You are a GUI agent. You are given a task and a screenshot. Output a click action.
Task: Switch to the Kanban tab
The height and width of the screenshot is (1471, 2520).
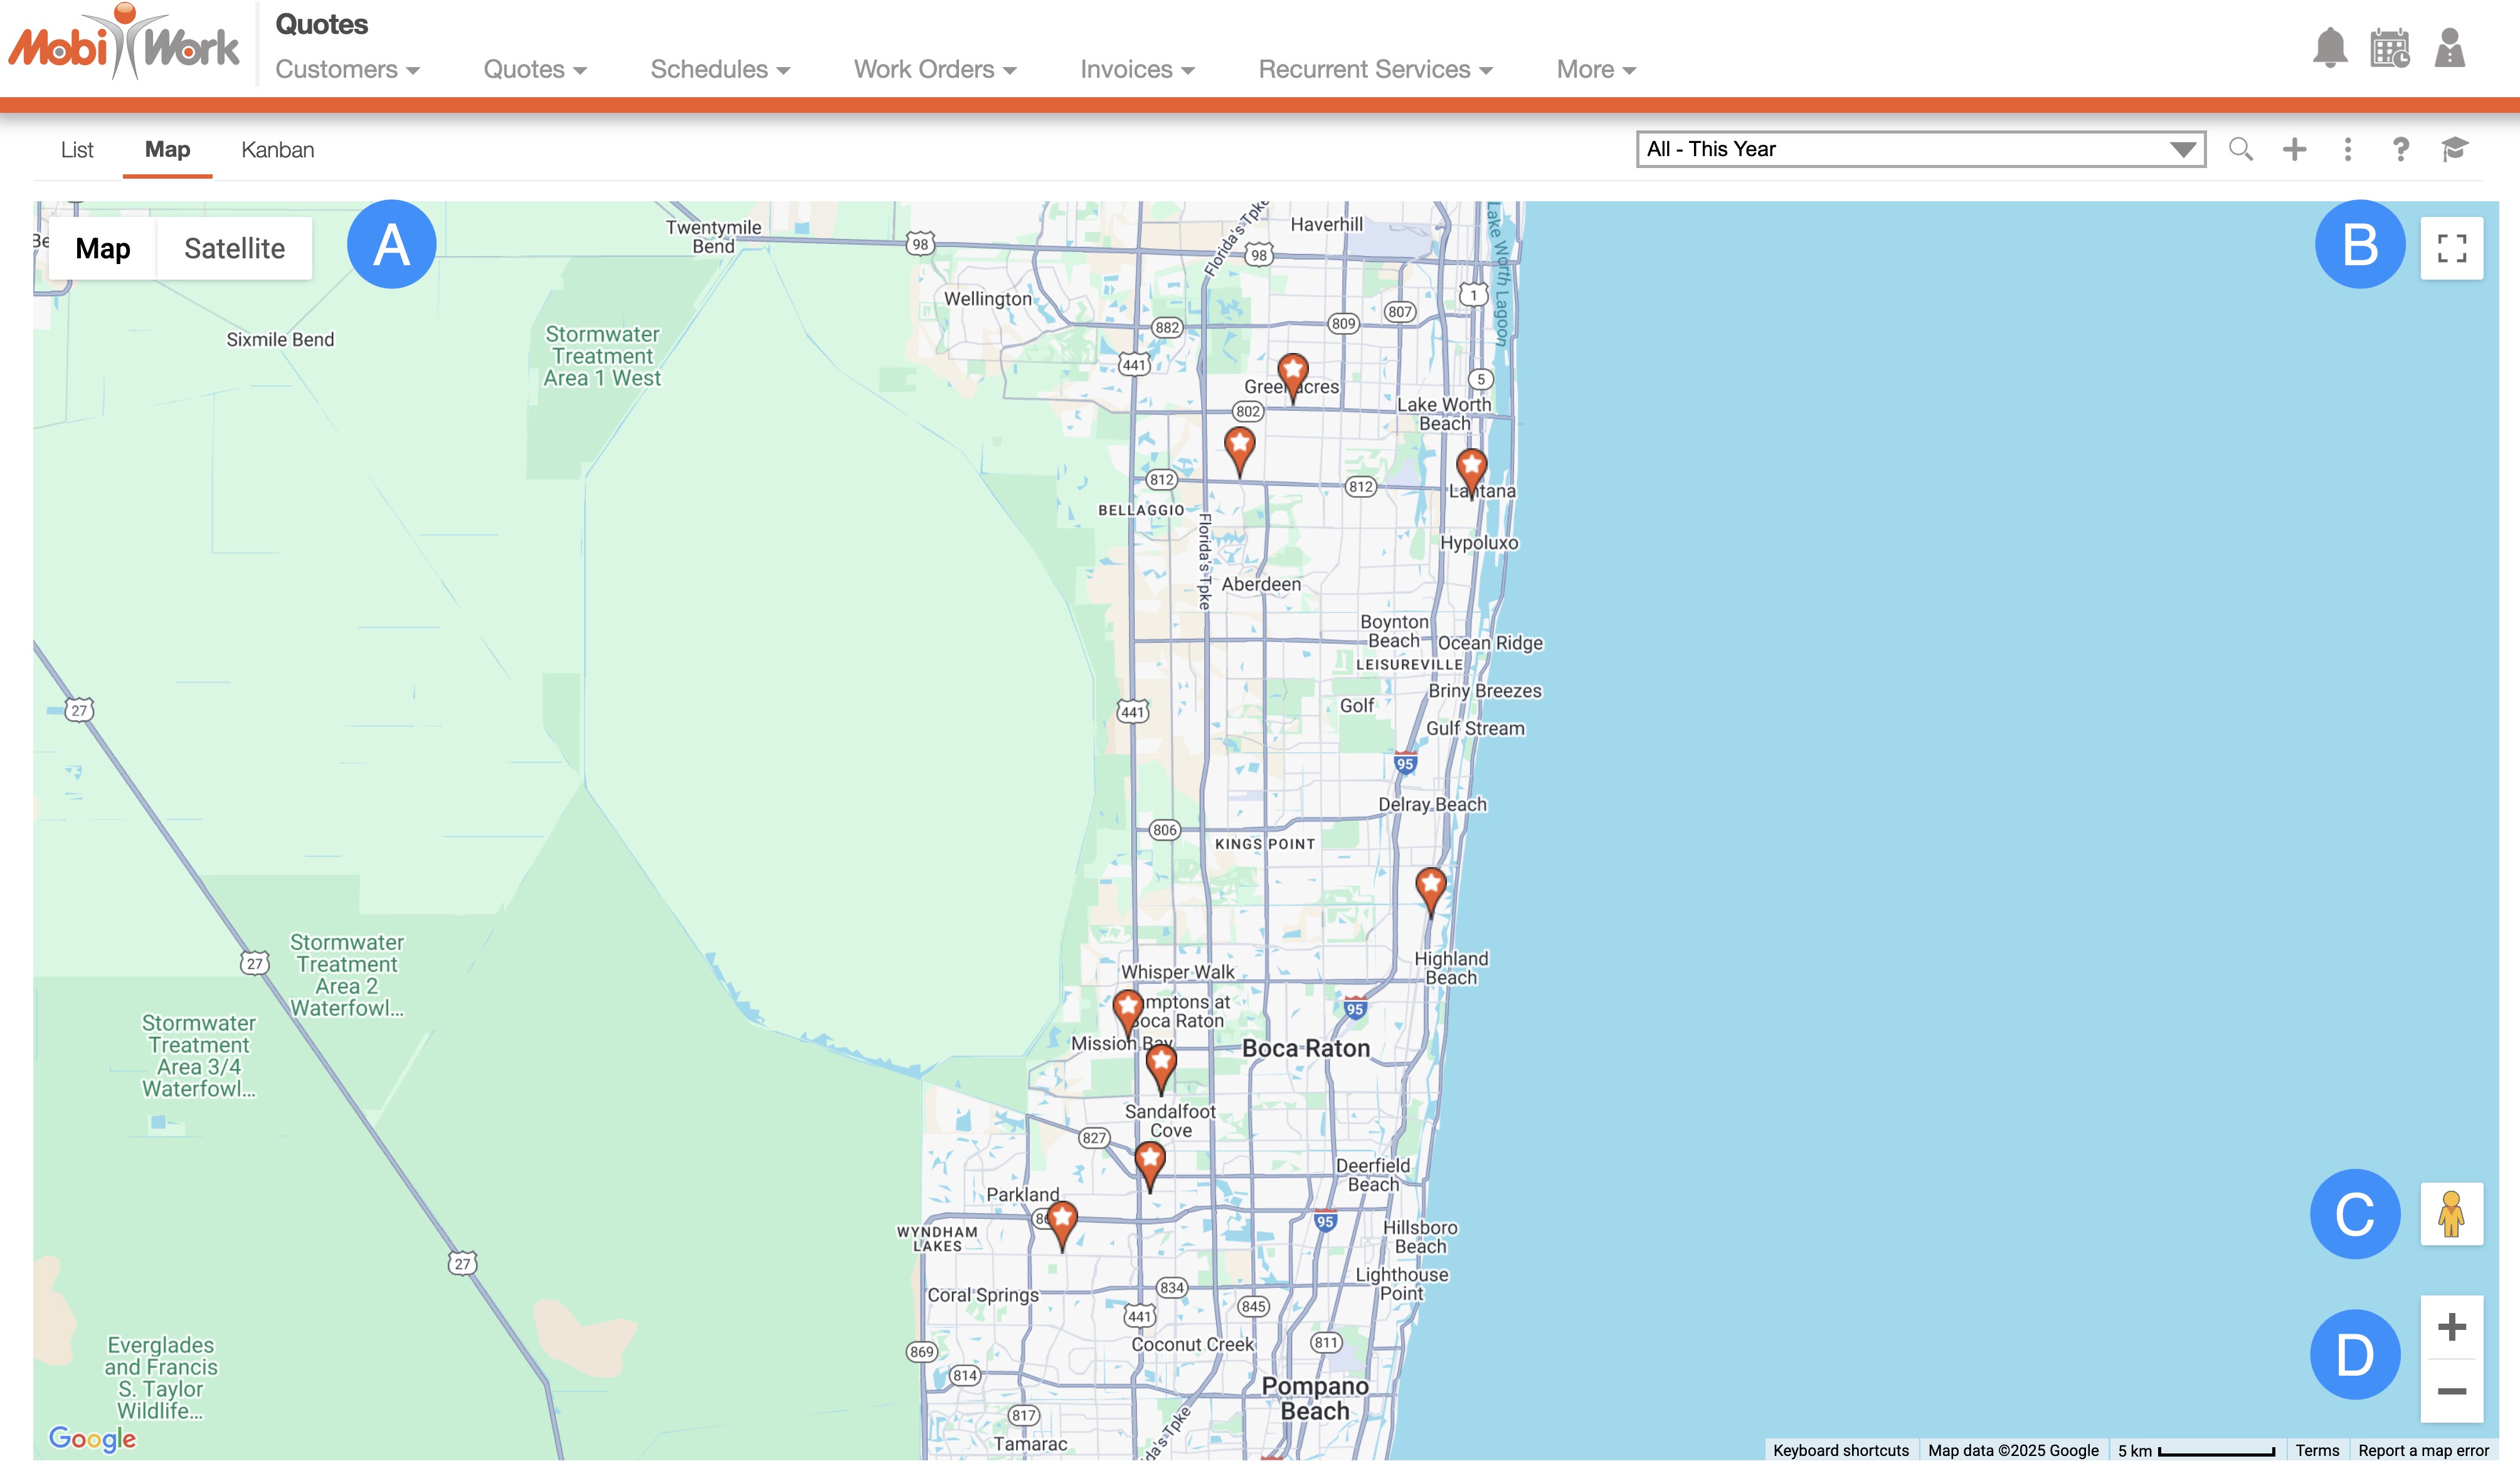[x=277, y=150]
